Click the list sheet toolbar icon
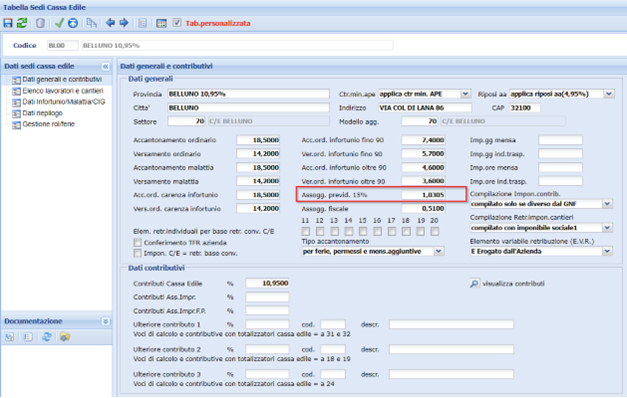The width and height of the screenshot is (627, 398). [142, 23]
